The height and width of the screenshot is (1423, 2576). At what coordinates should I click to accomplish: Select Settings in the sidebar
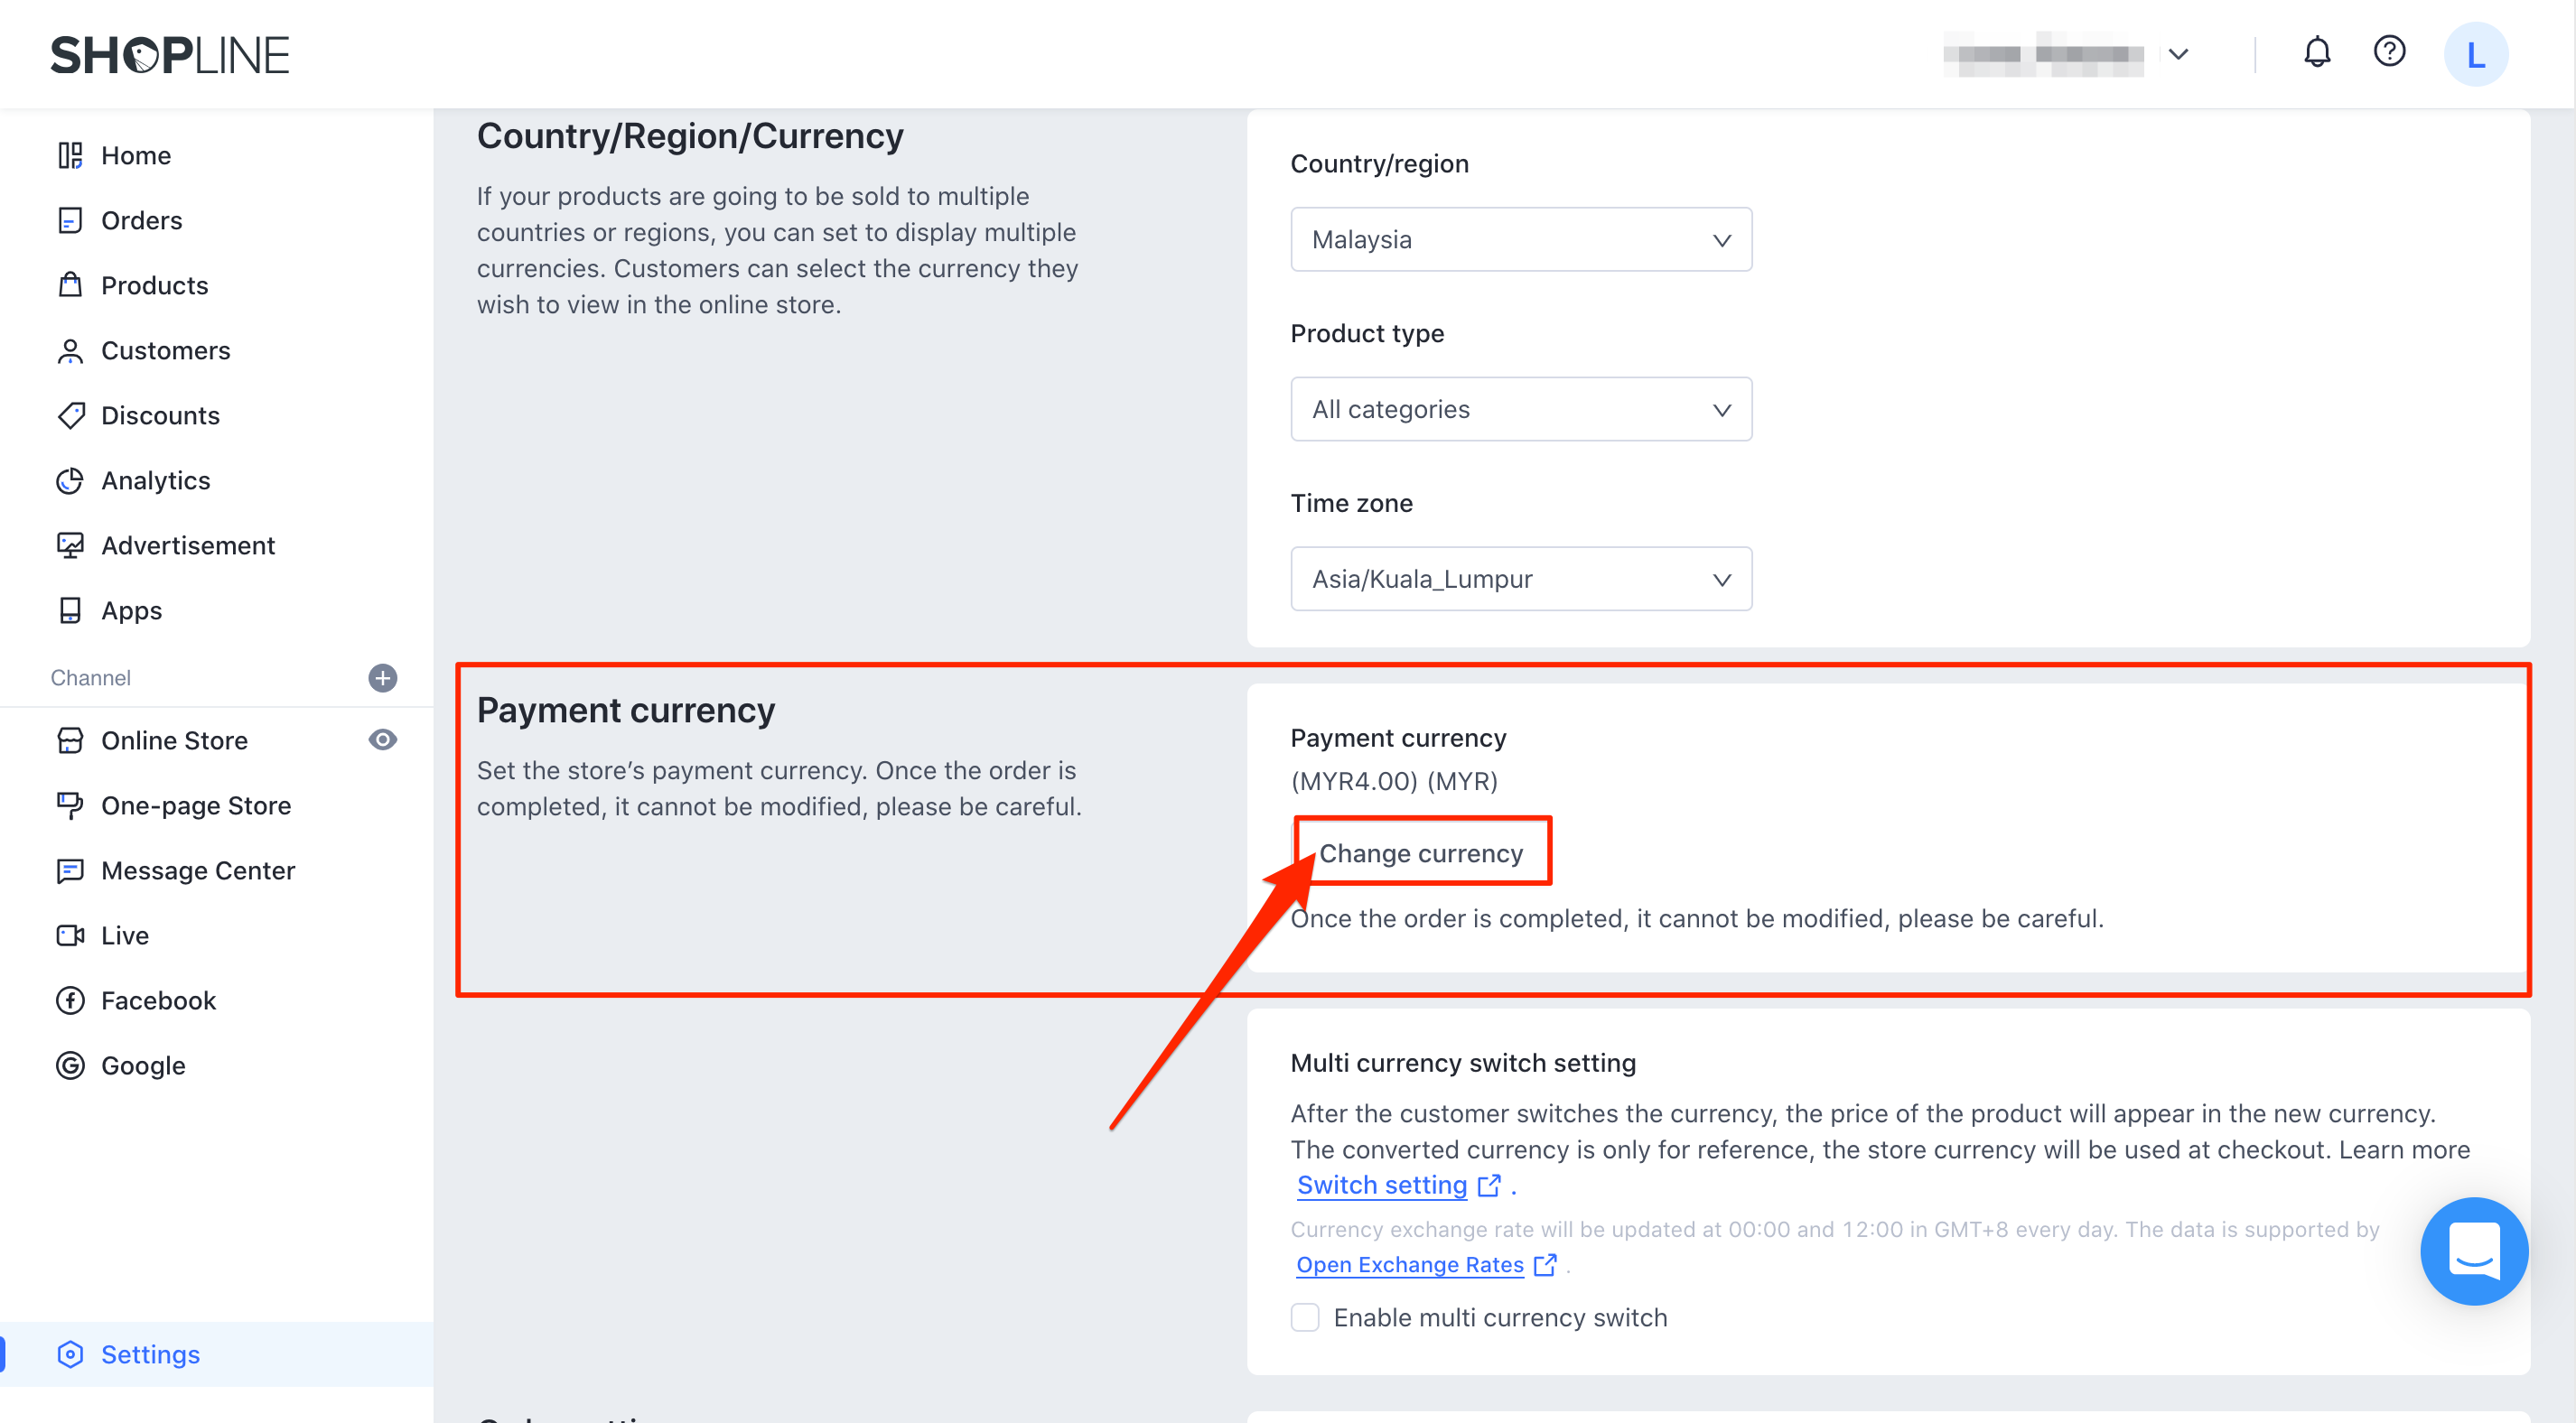coord(150,1354)
